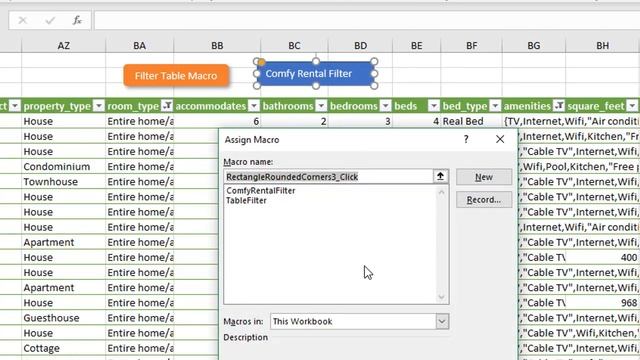Click the Assign Macro help question mark

click(x=466, y=140)
